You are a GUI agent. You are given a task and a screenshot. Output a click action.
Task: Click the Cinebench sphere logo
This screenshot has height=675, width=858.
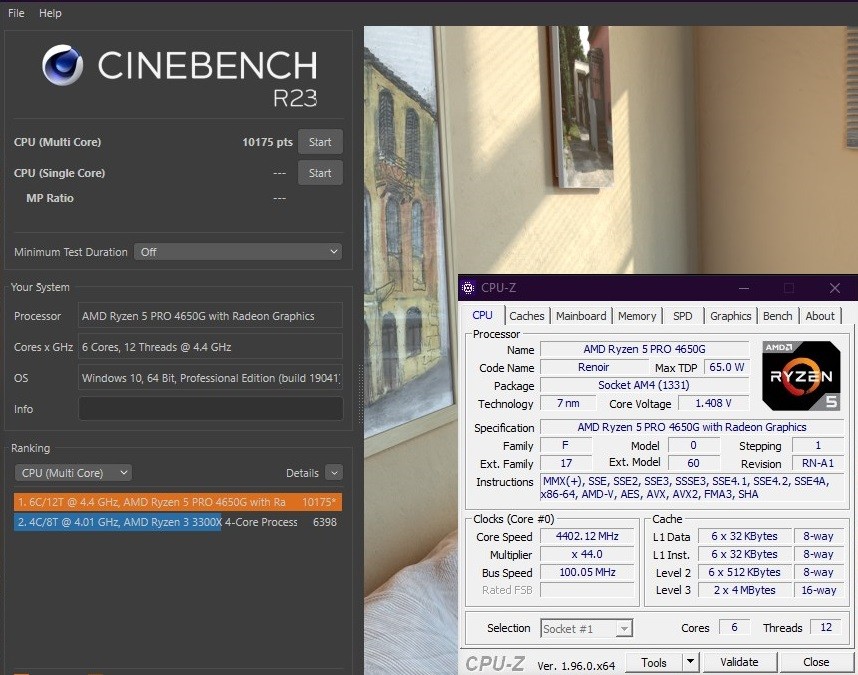[63, 65]
